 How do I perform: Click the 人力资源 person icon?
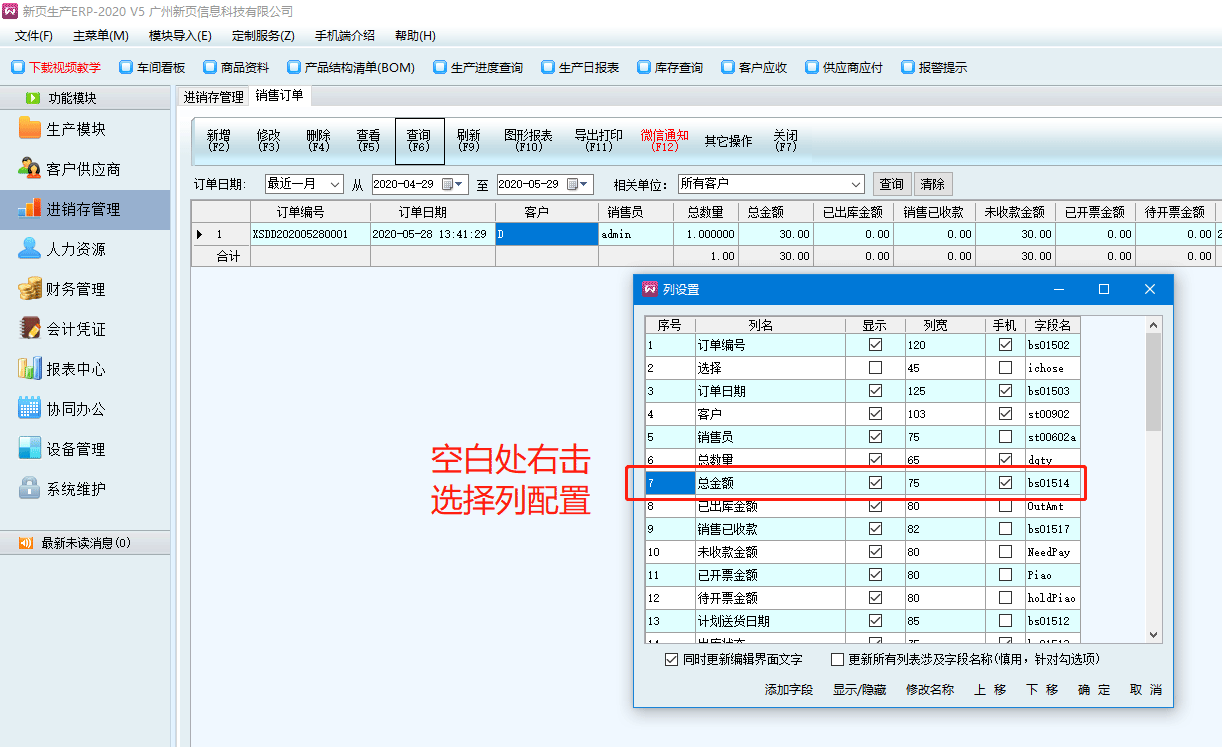(x=30, y=249)
